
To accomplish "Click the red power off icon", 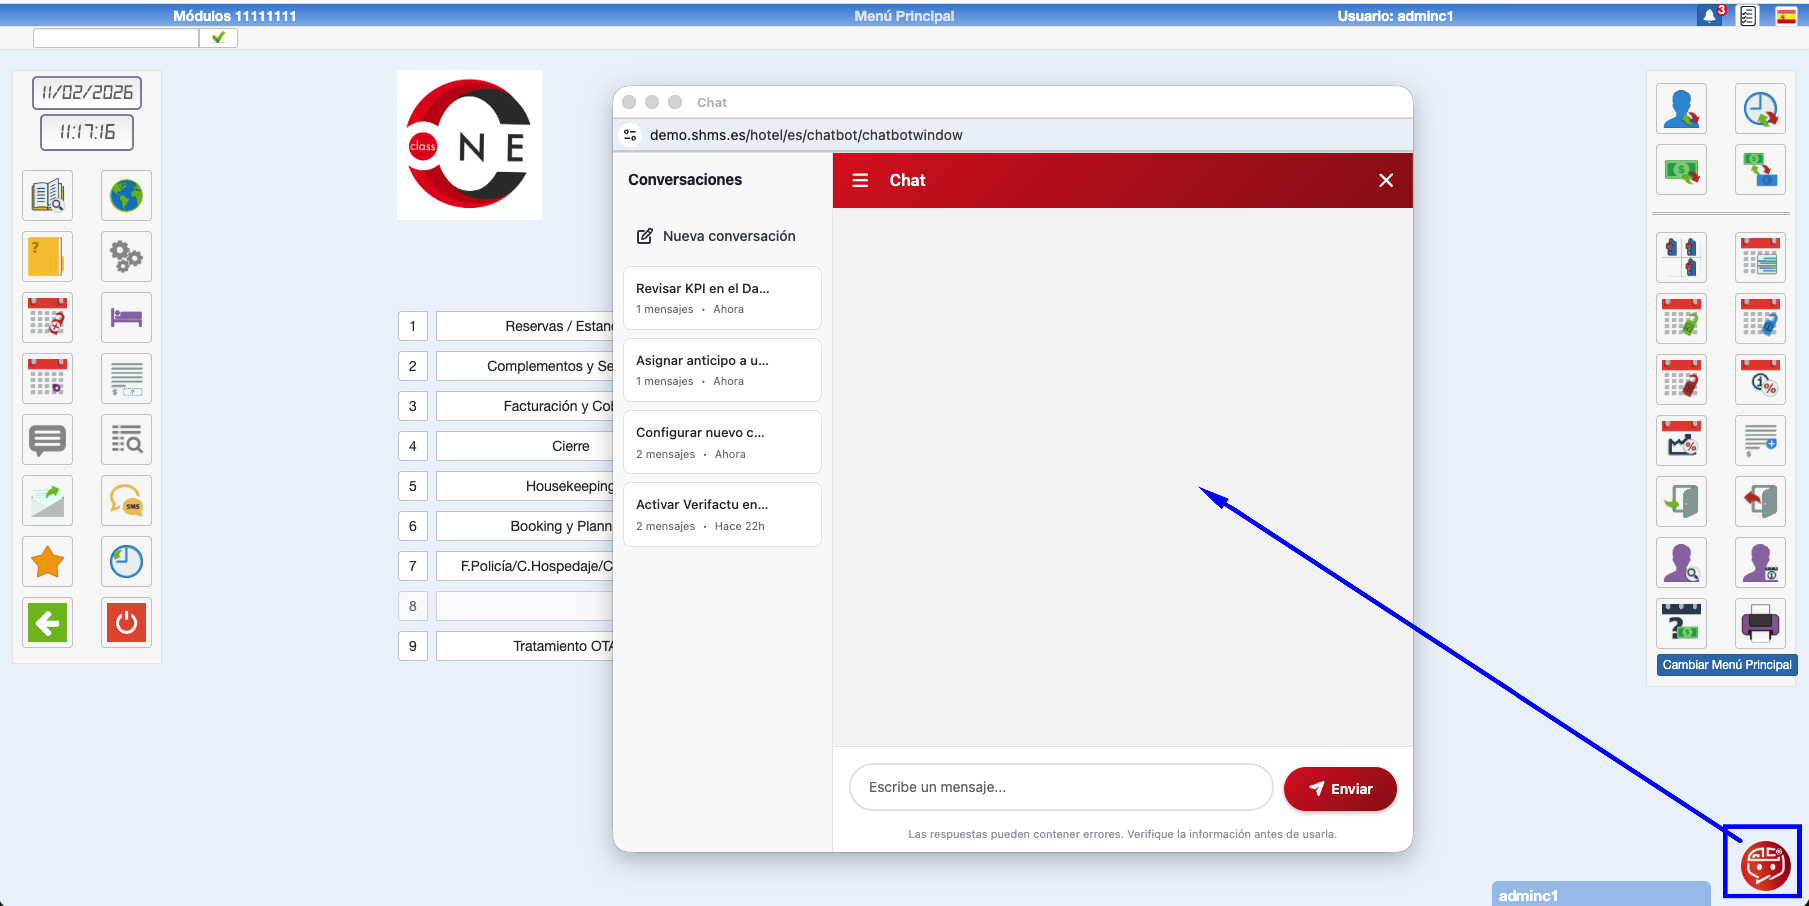I will (126, 623).
